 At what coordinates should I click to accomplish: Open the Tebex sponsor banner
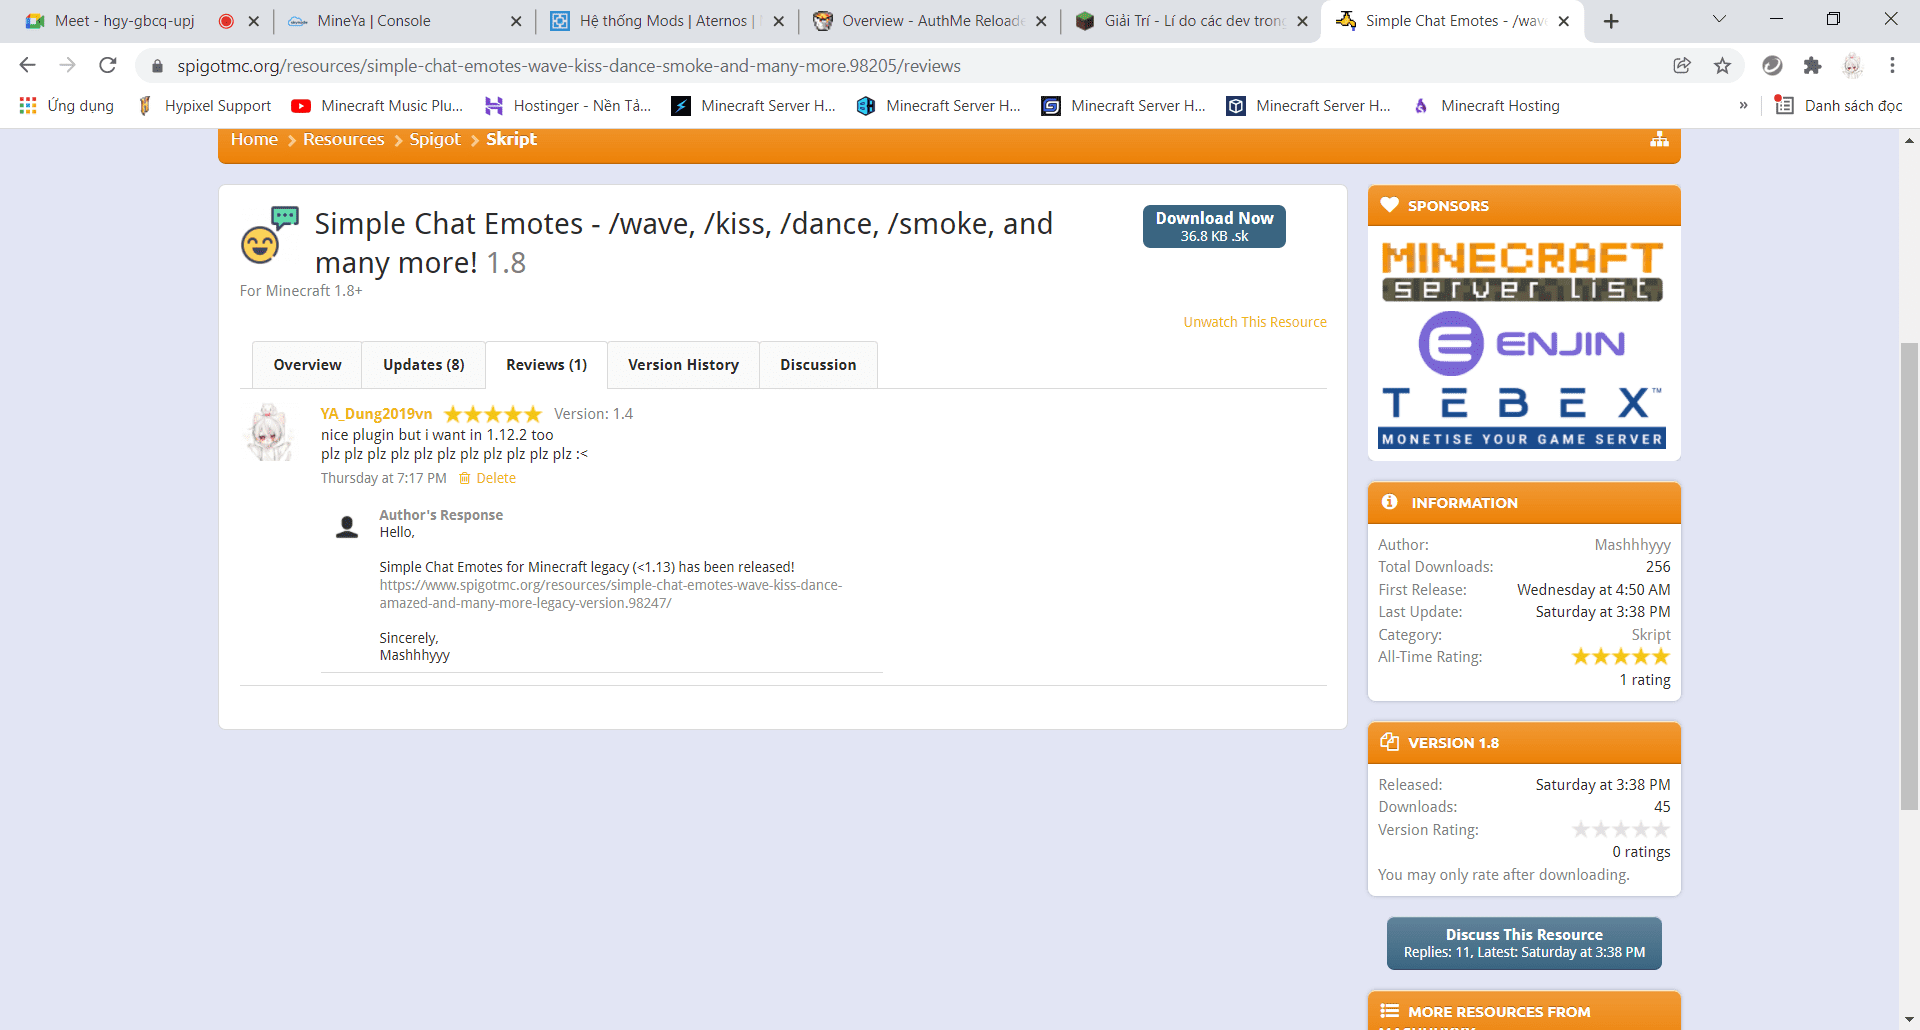(x=1522, y=416)
